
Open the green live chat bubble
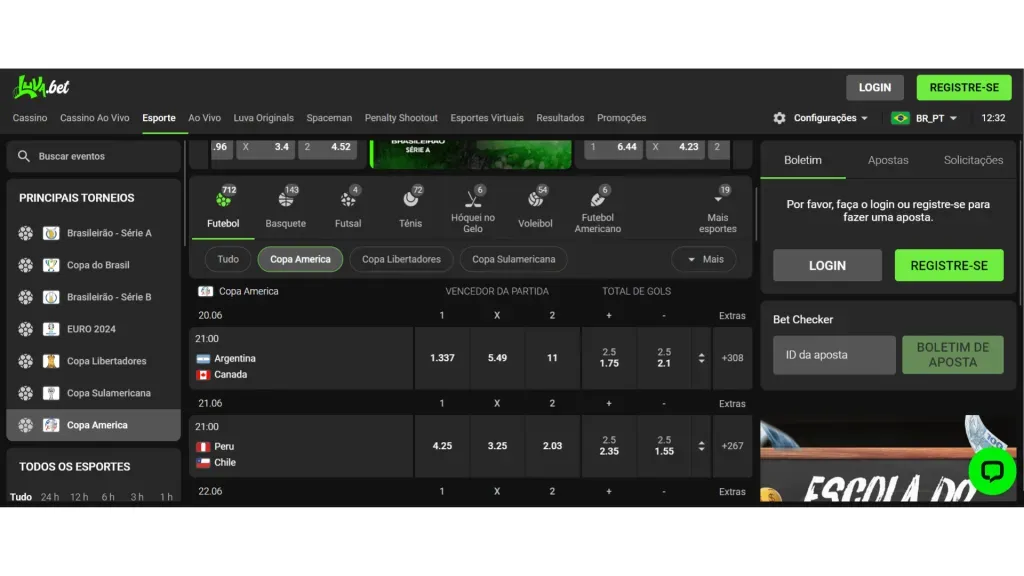pos(992,471)
